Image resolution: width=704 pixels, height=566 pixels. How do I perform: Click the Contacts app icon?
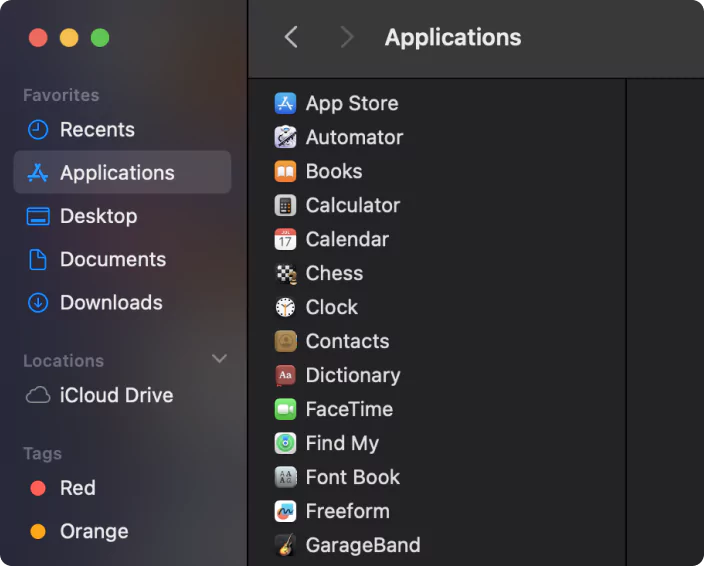pyautogui.click(x=285, y=341)
